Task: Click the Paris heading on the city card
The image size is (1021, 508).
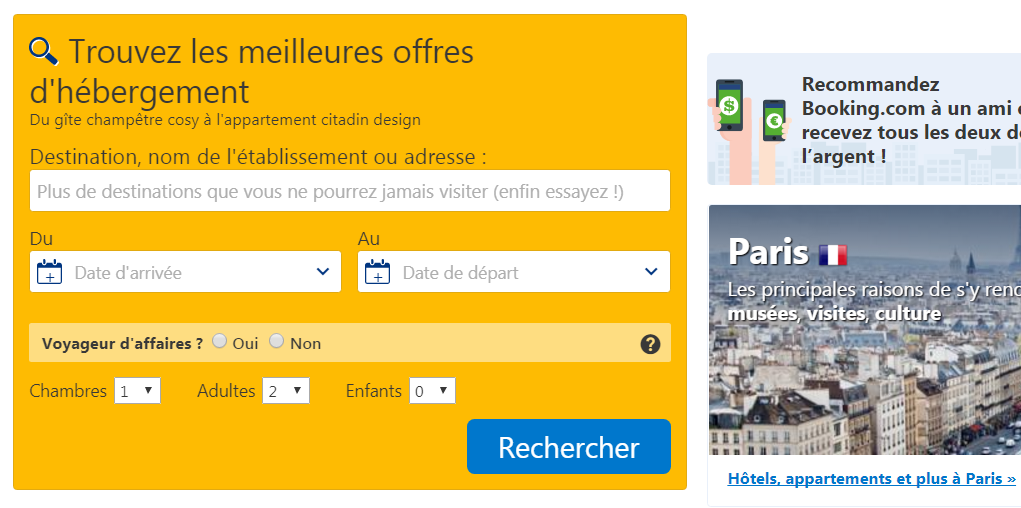Action: [x=768, y=251]
